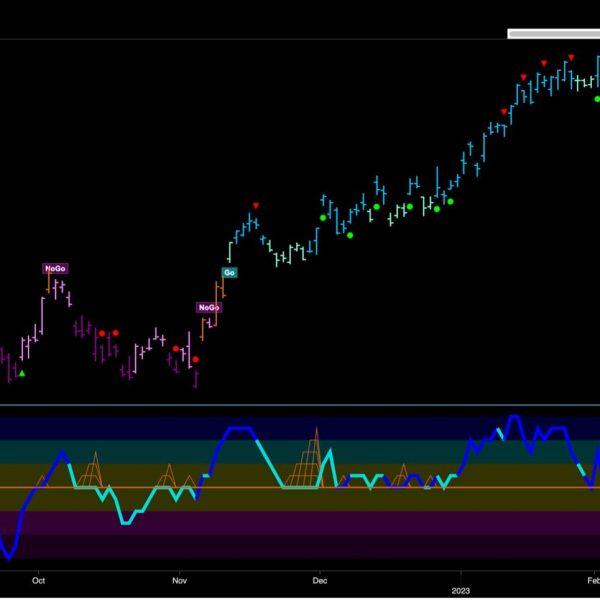Select the NoGo label above the October peak
This screenshot has width=600, height=600.
pyautogui.click(x=54, y=268)
